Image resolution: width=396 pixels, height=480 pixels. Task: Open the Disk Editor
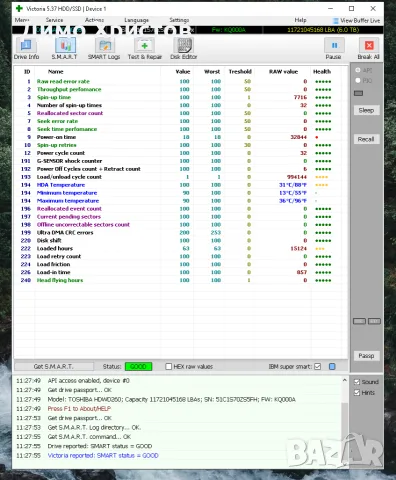point(184,49)
